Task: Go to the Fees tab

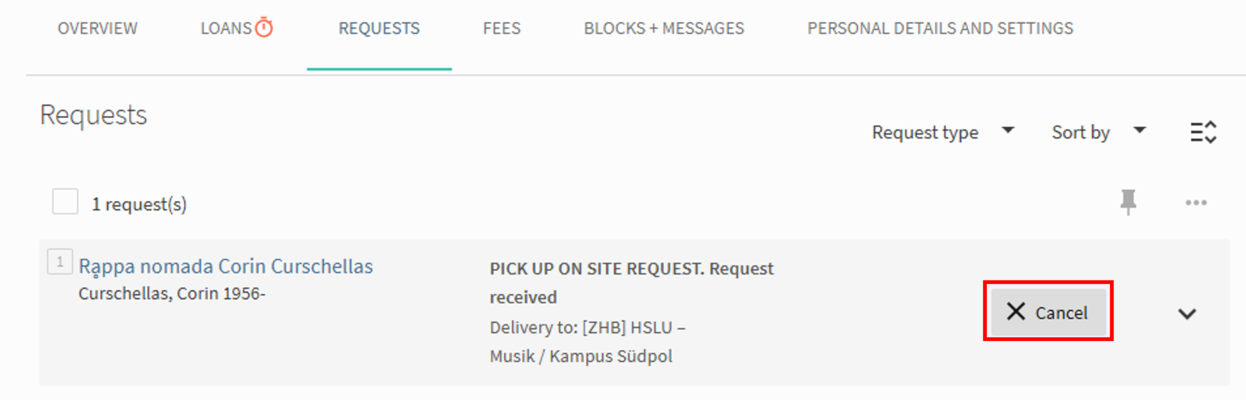Action: point(501,28)
